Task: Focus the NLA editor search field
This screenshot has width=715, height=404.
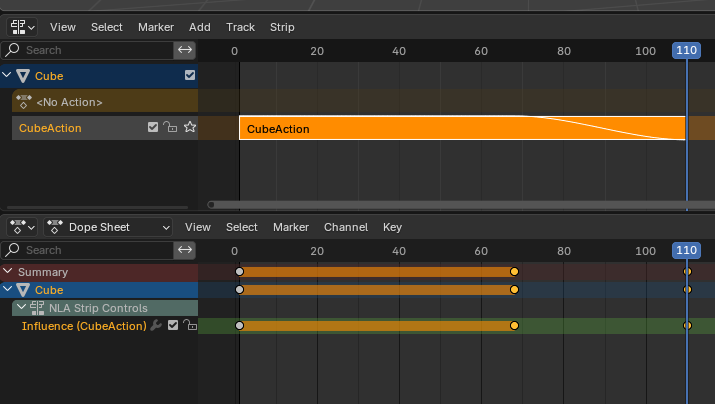Action: [87, 50]
